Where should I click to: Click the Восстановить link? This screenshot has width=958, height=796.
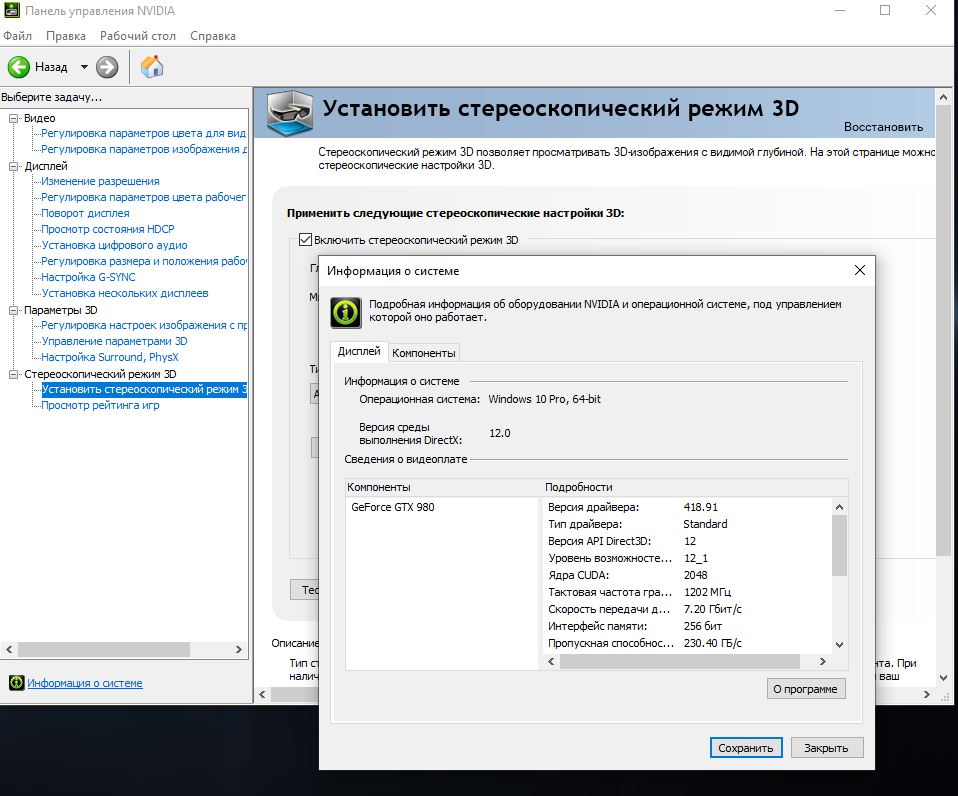tap(883, 126)
